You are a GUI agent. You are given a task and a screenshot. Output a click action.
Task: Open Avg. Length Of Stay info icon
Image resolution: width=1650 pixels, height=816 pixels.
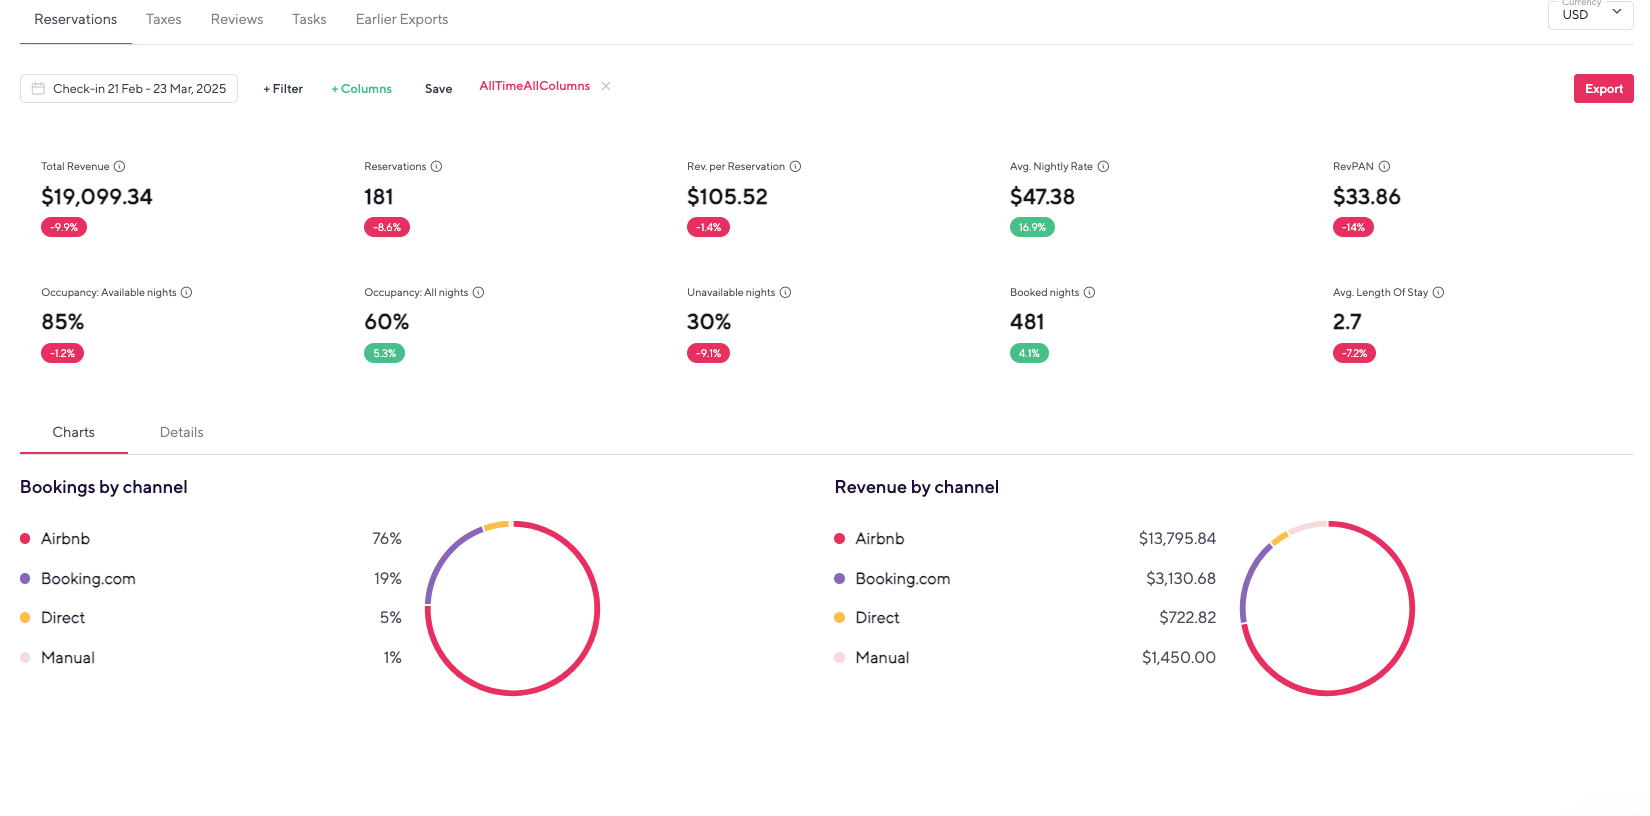click(x=1438, y=293)
